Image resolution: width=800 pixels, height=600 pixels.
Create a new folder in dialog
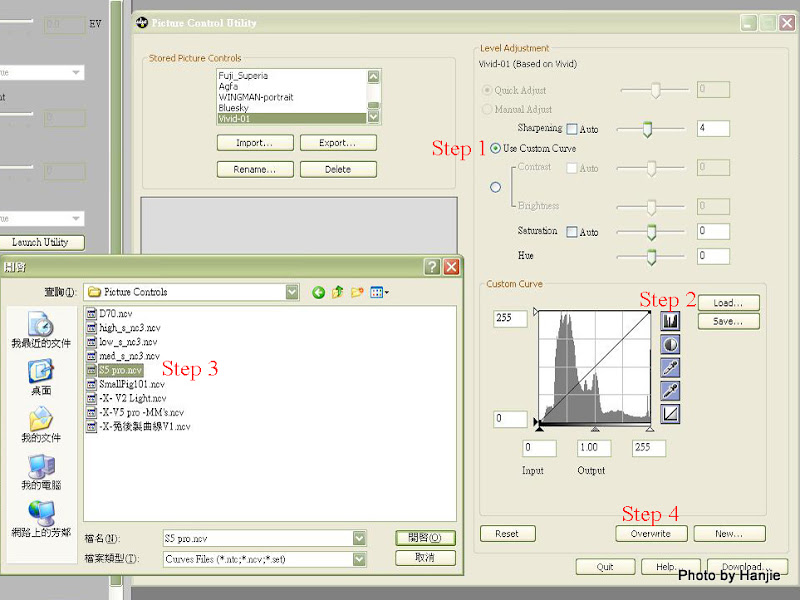357,292
